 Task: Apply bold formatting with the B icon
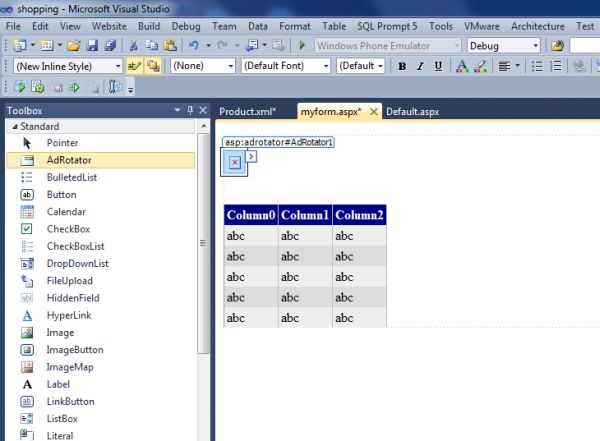[402, 66]
